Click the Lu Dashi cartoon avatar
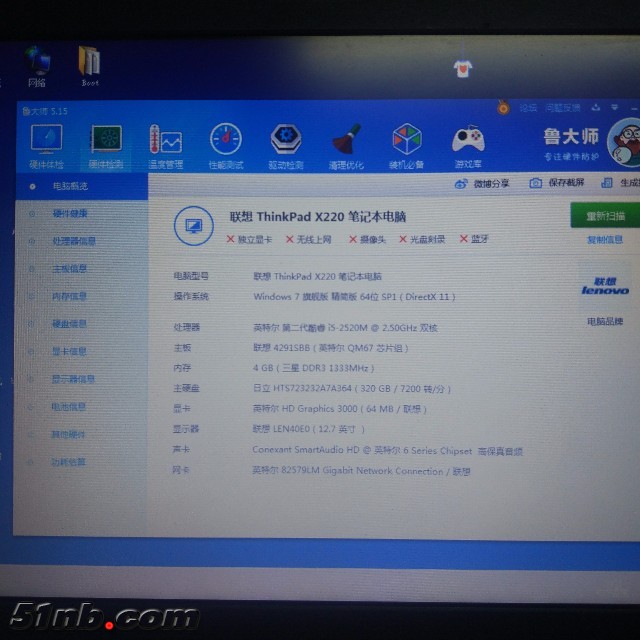Screen dimensions: 640x640 tap(624, 142)
